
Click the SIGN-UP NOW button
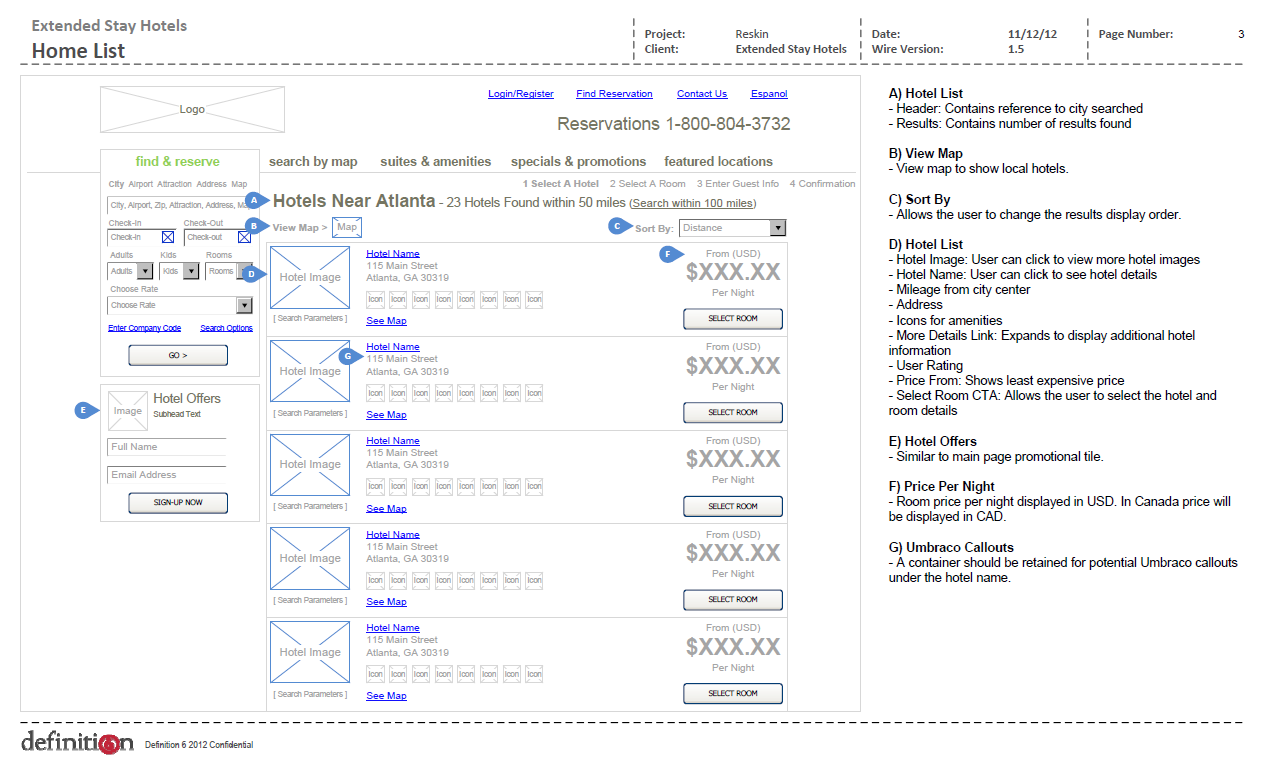[178, 503]
